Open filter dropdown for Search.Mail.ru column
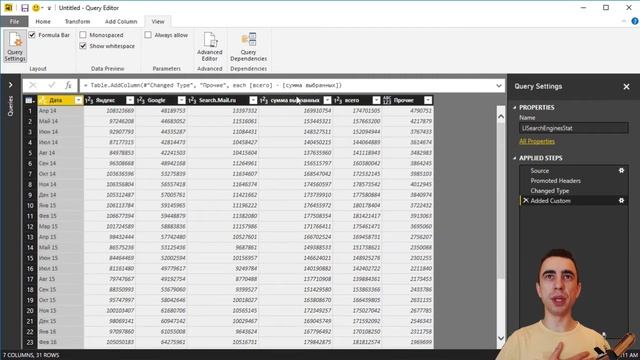 click(x=253, y=100)
